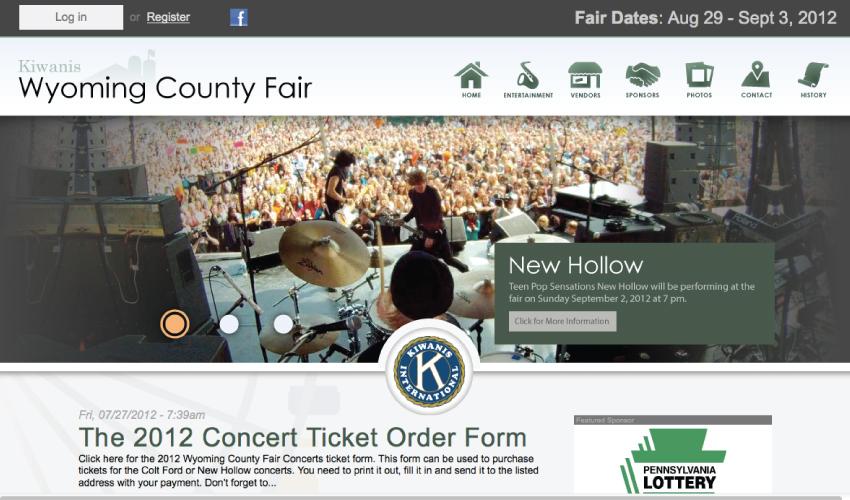Open the Entertainment saxophone icon
Screen dimensions: 850x500
coord(528,80)
